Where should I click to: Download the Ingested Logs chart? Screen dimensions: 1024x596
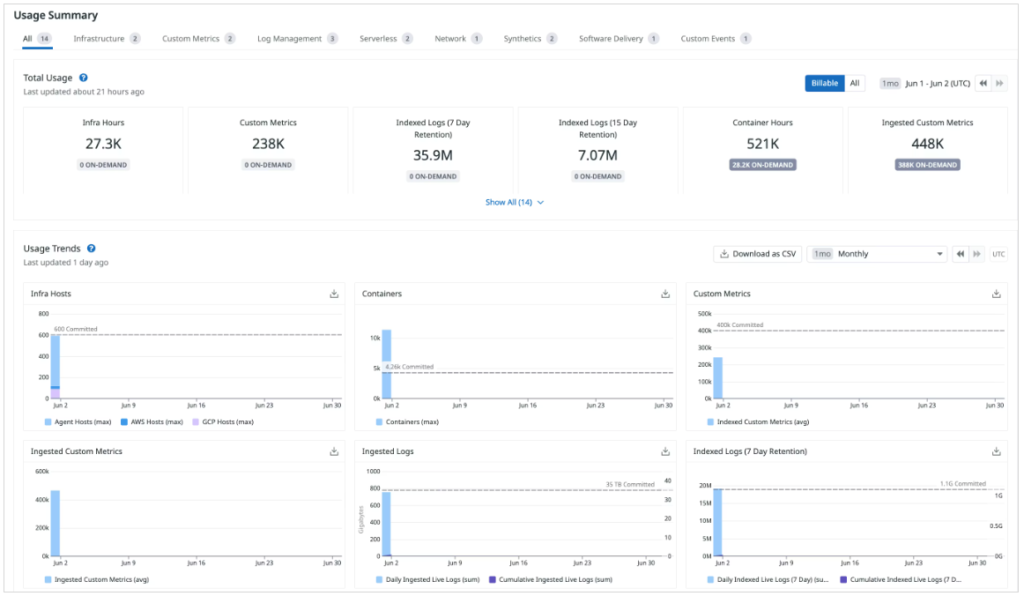pos(665,452)
